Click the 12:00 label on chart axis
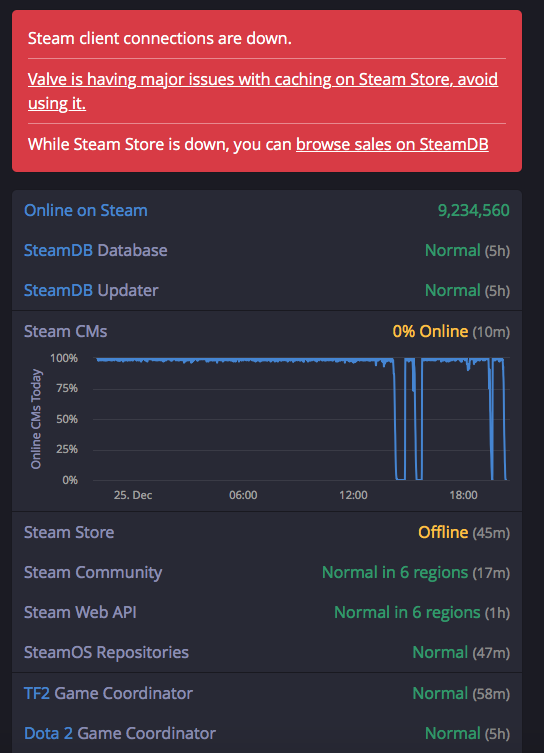The image size is (544, 753). click(353, 495)
